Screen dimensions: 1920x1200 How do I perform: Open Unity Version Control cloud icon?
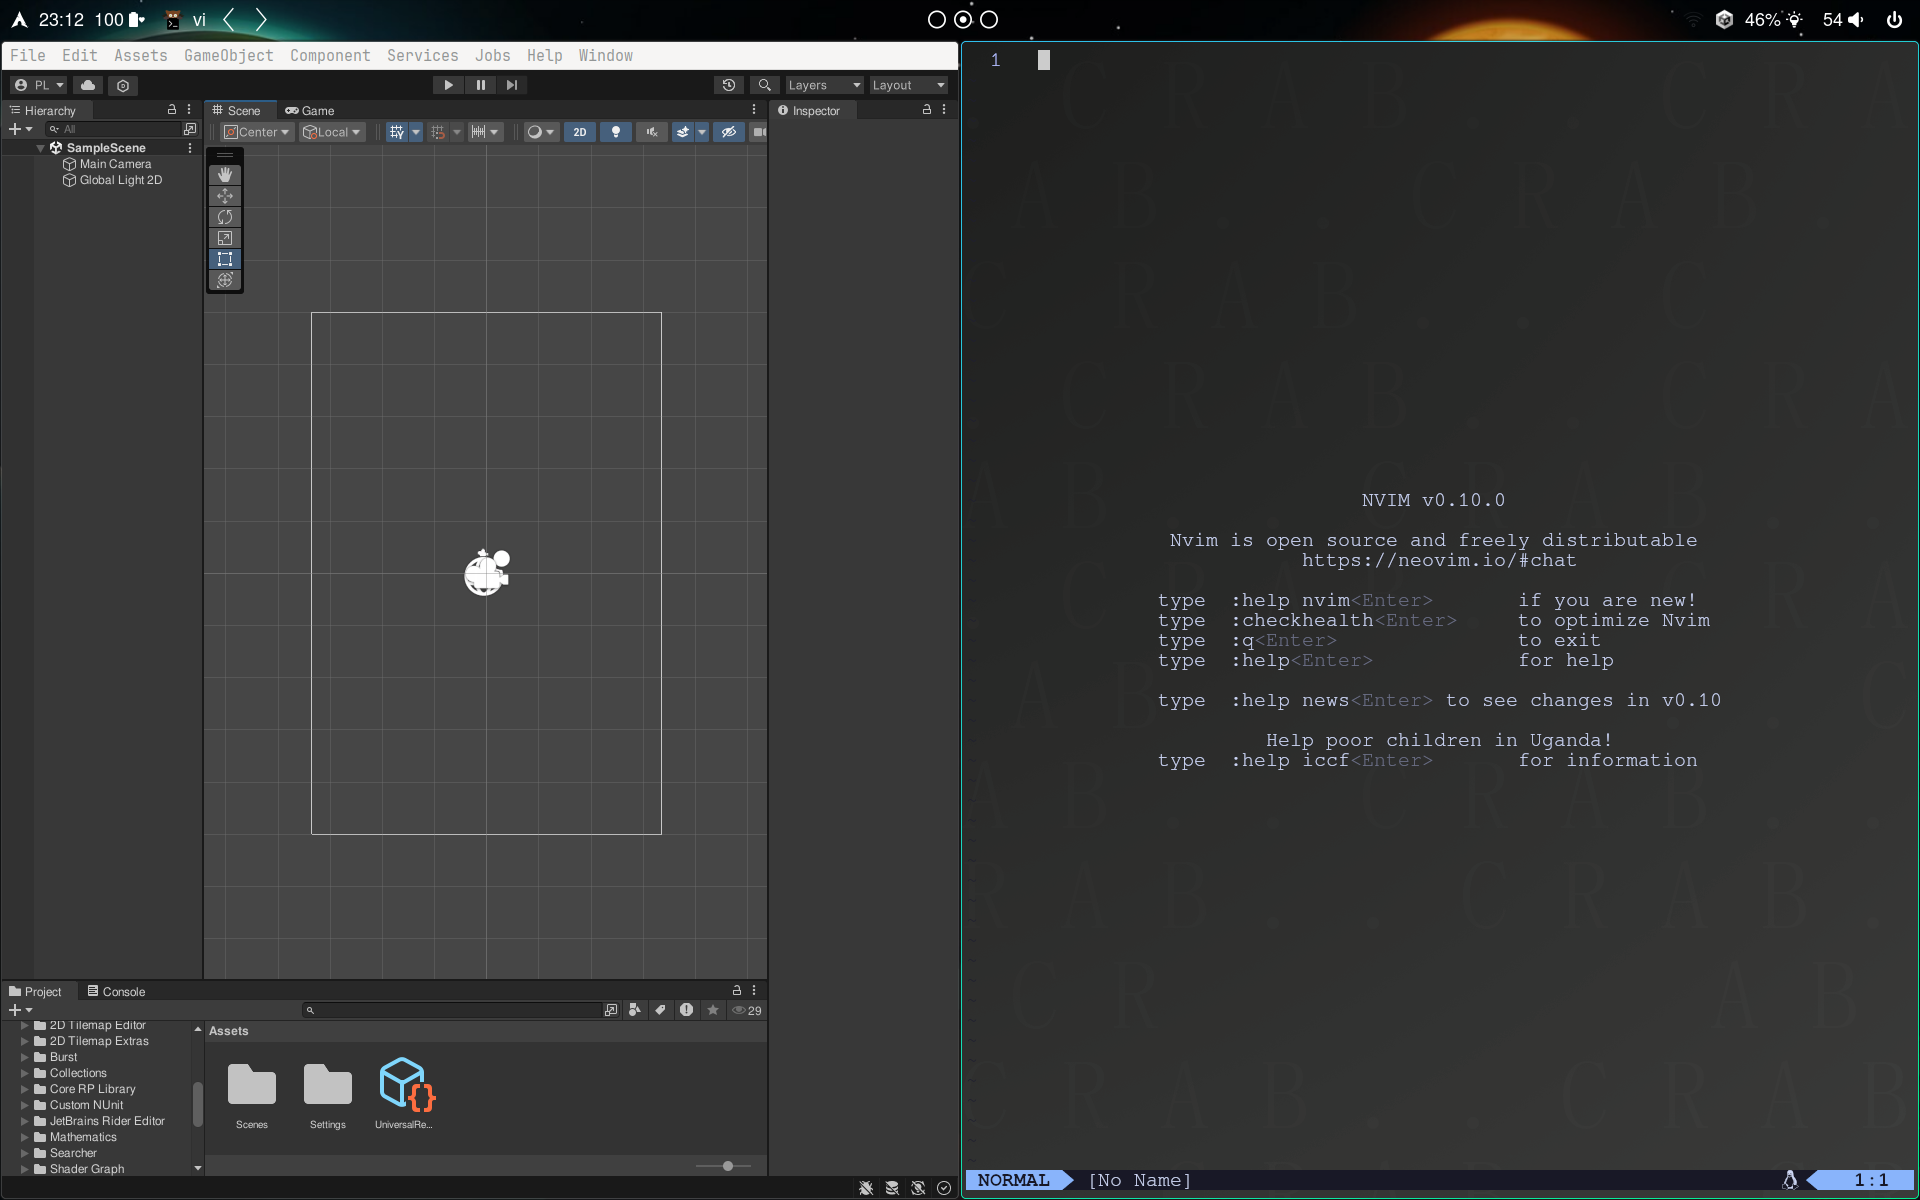point(88,85)
